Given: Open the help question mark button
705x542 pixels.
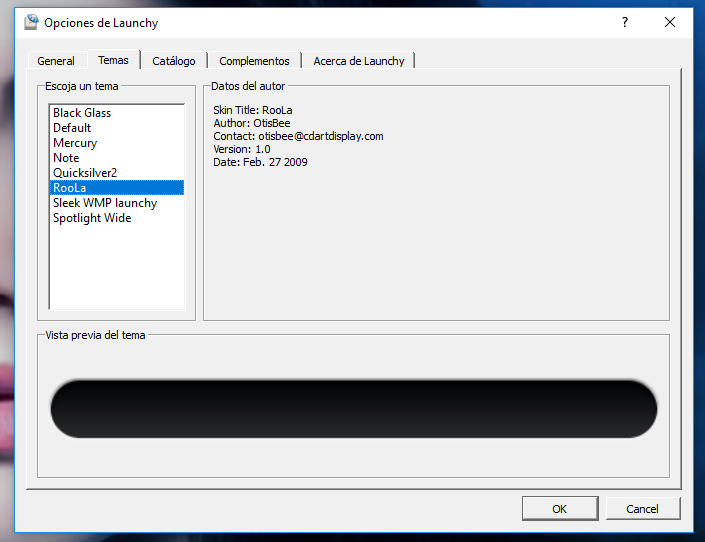Looking at the screenshot, I should pyautogui.click(x=625, y=22).
